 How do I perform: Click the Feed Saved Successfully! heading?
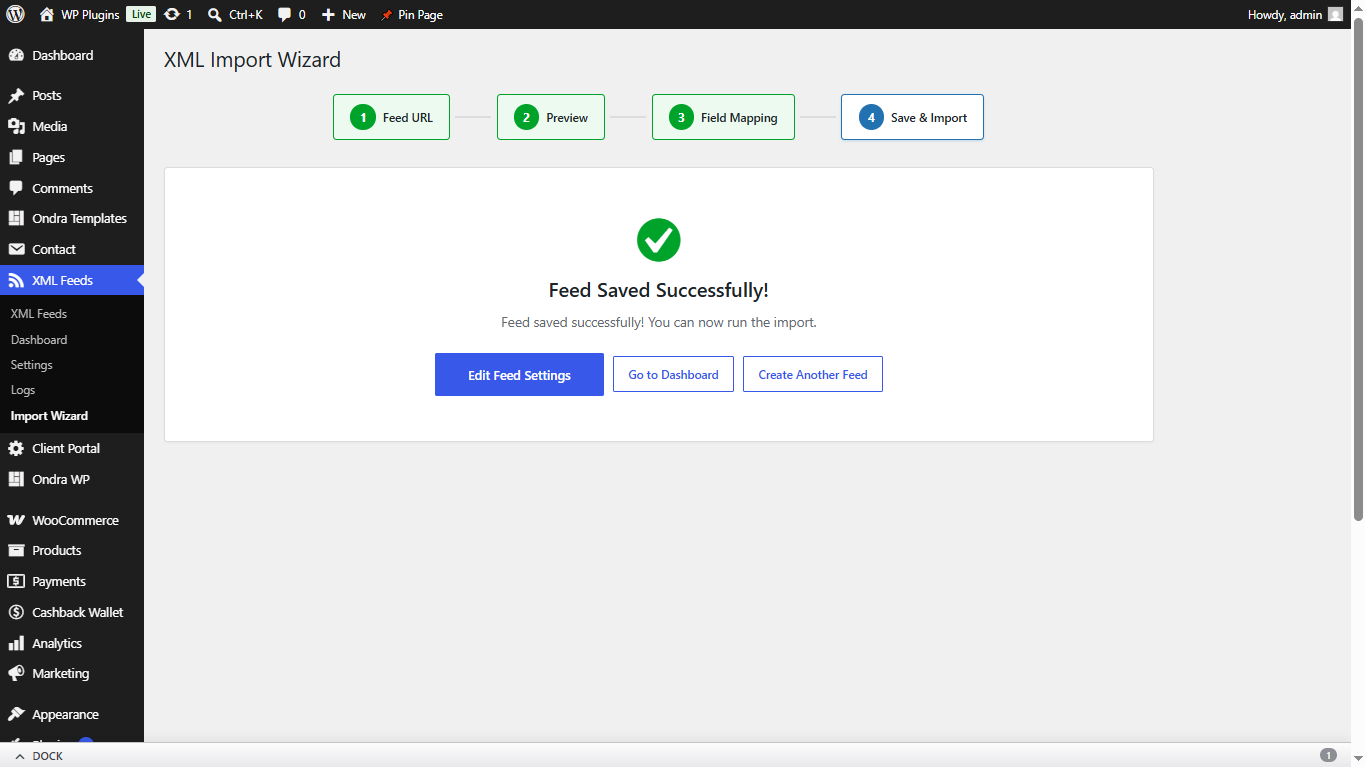coord(659,291)
